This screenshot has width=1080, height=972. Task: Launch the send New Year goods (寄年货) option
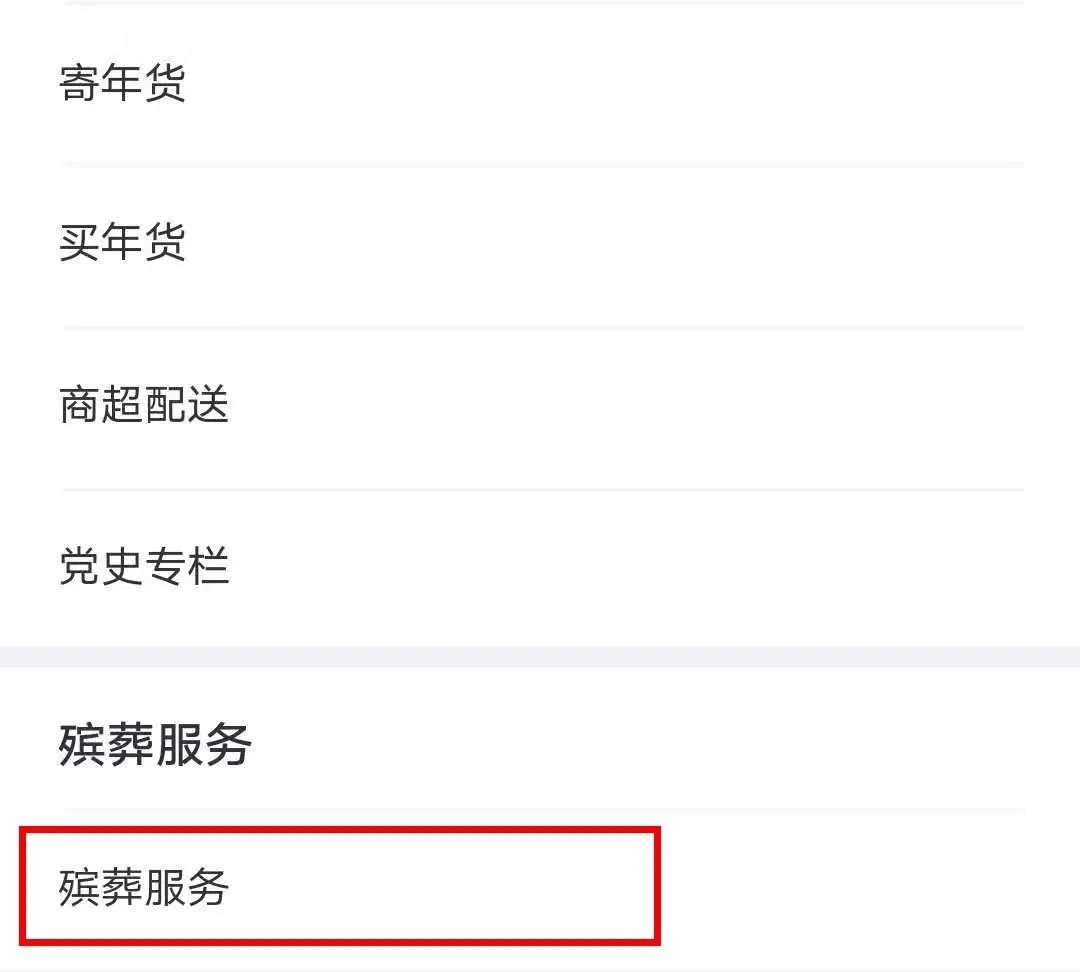[123, 82]
